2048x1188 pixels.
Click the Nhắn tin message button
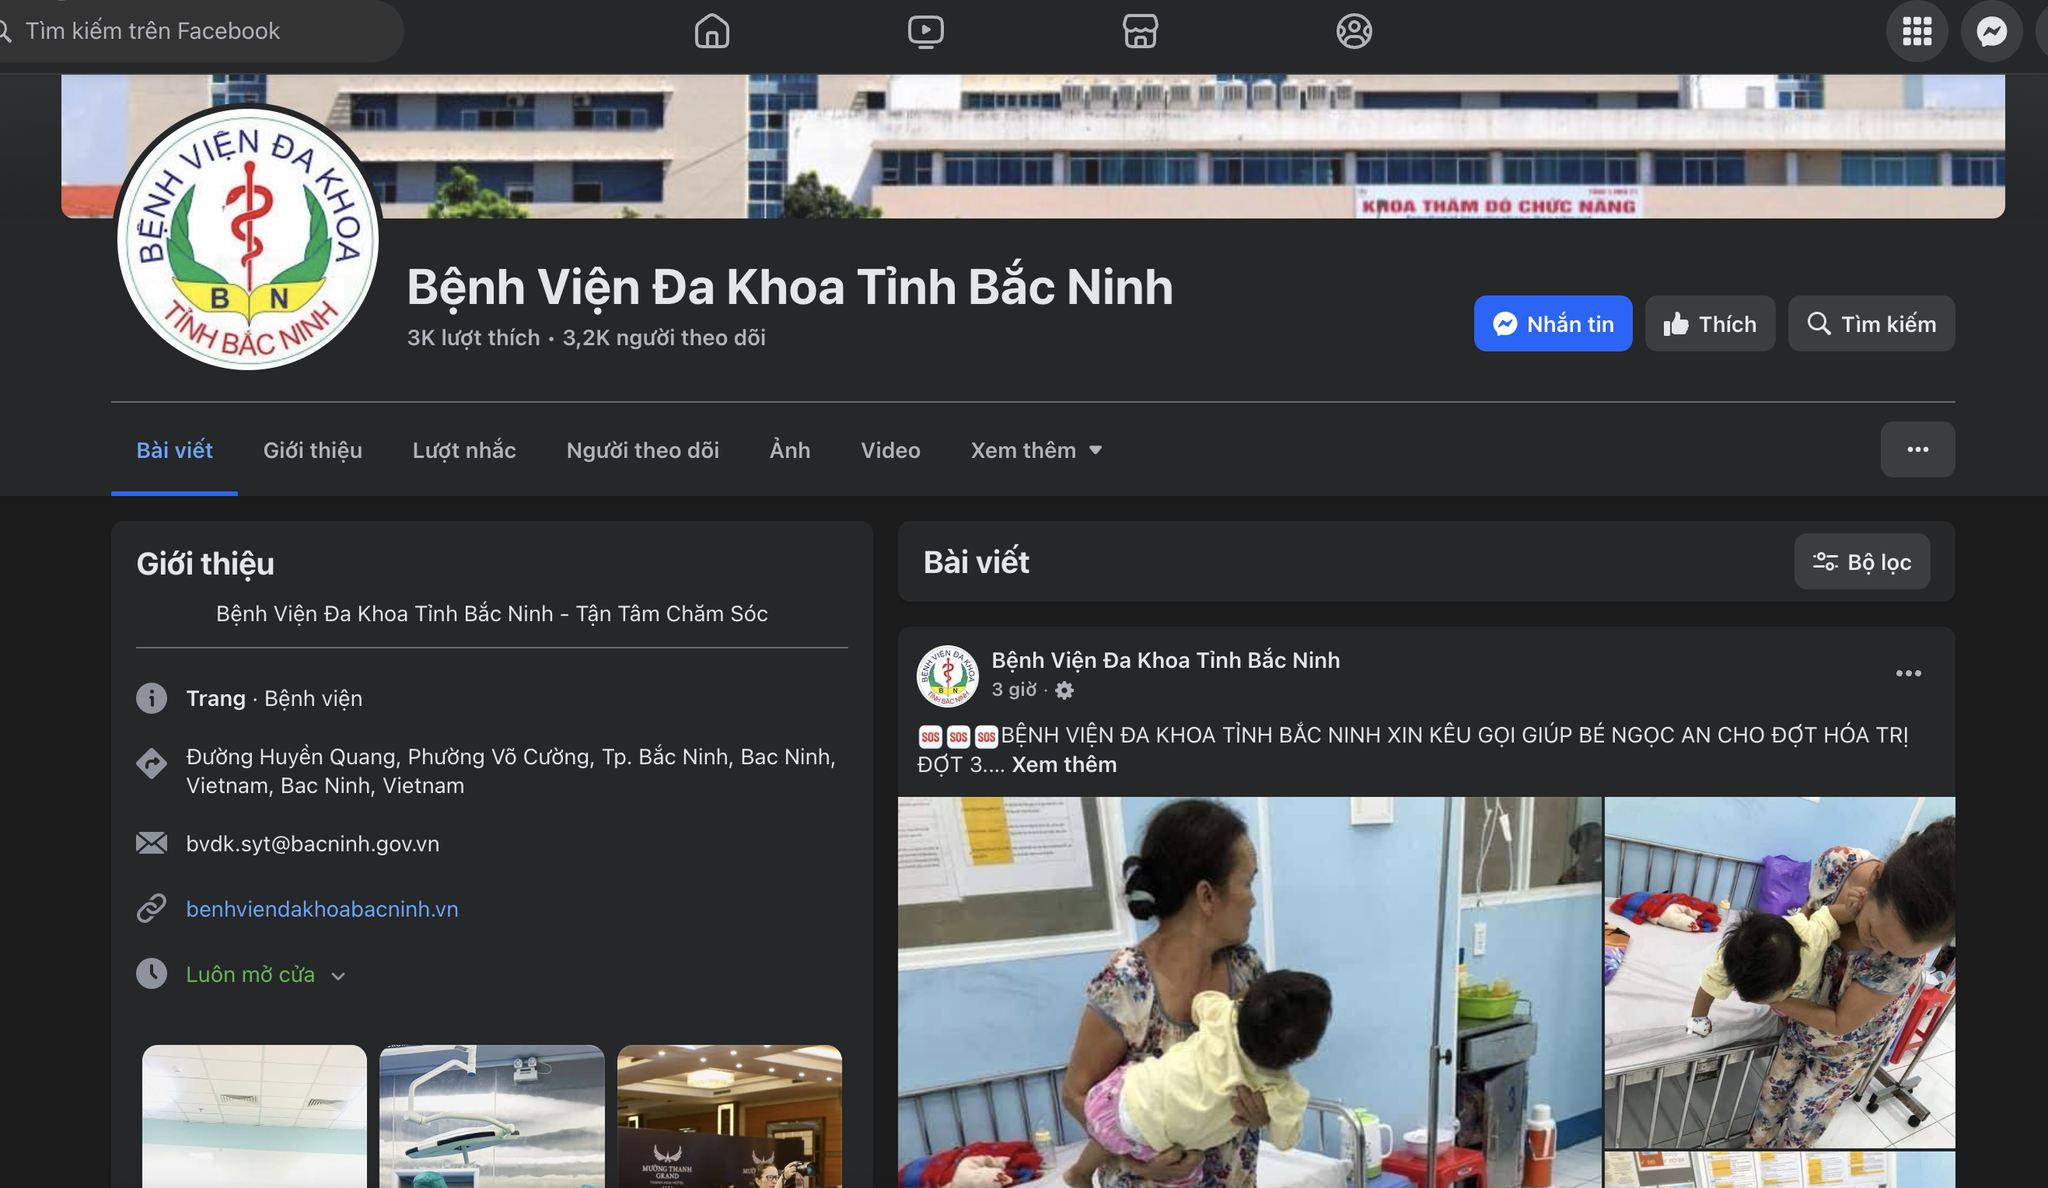click(1553, 323)
